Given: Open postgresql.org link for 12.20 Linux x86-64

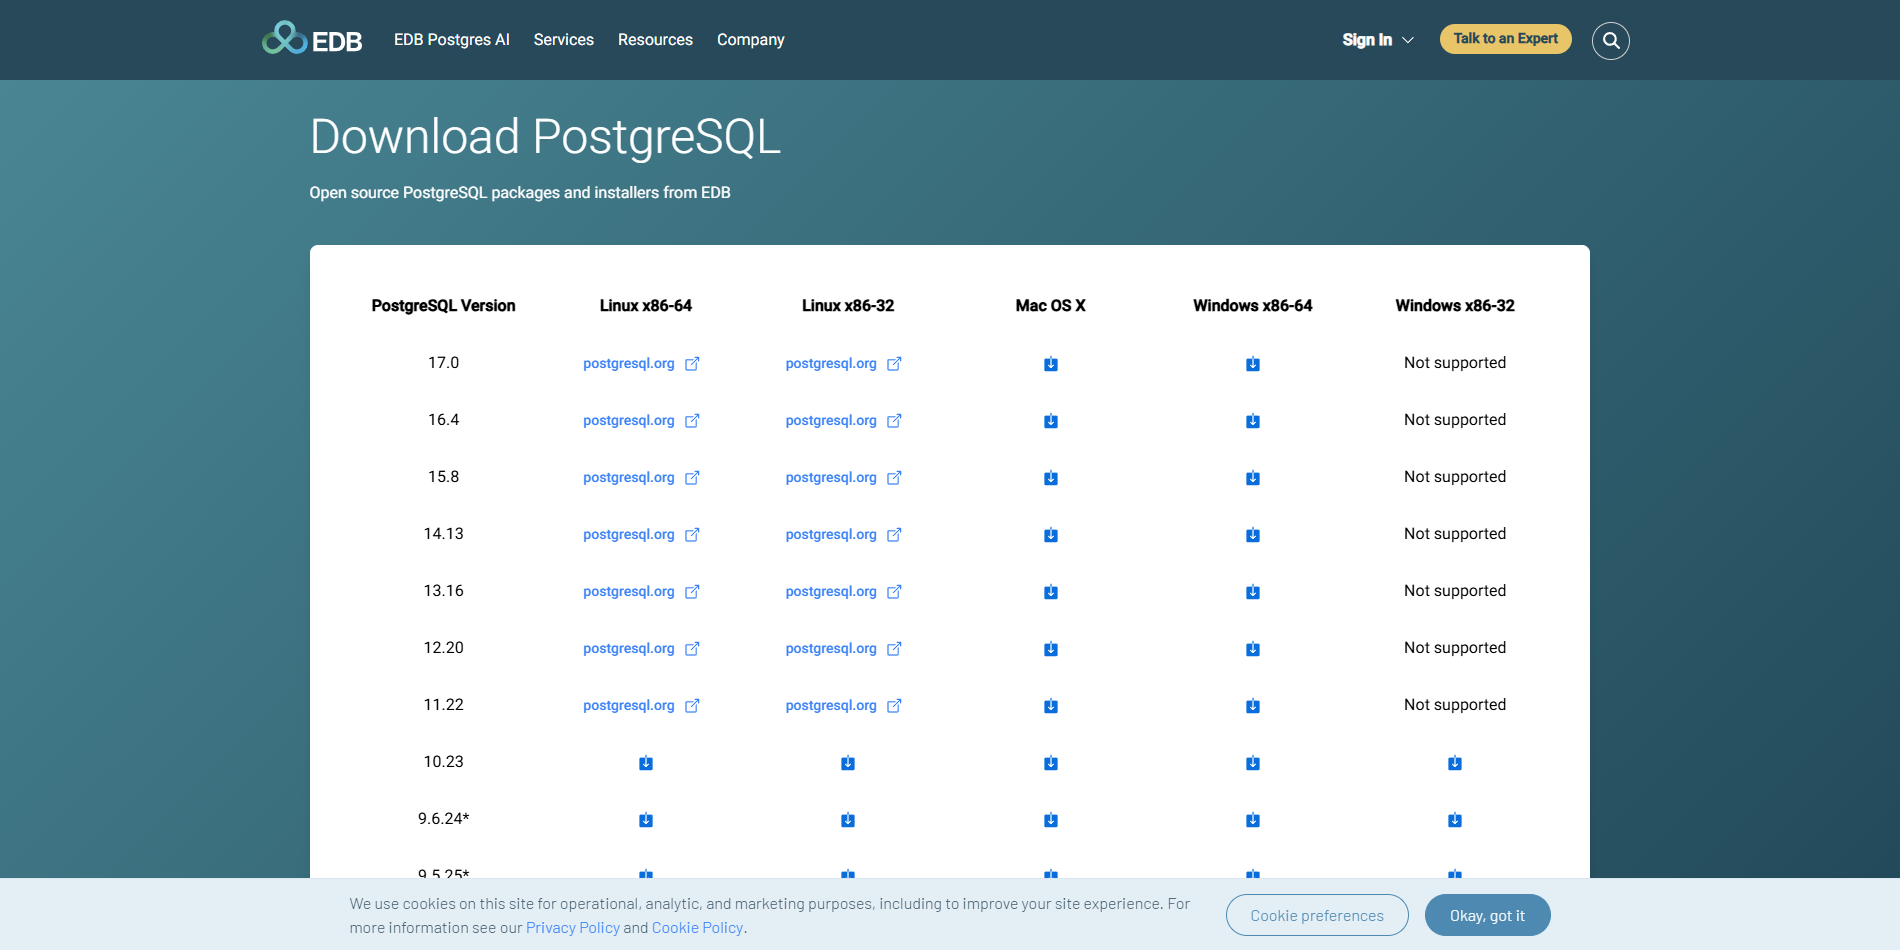Looking at the screenshot, I should pos(641,649).
